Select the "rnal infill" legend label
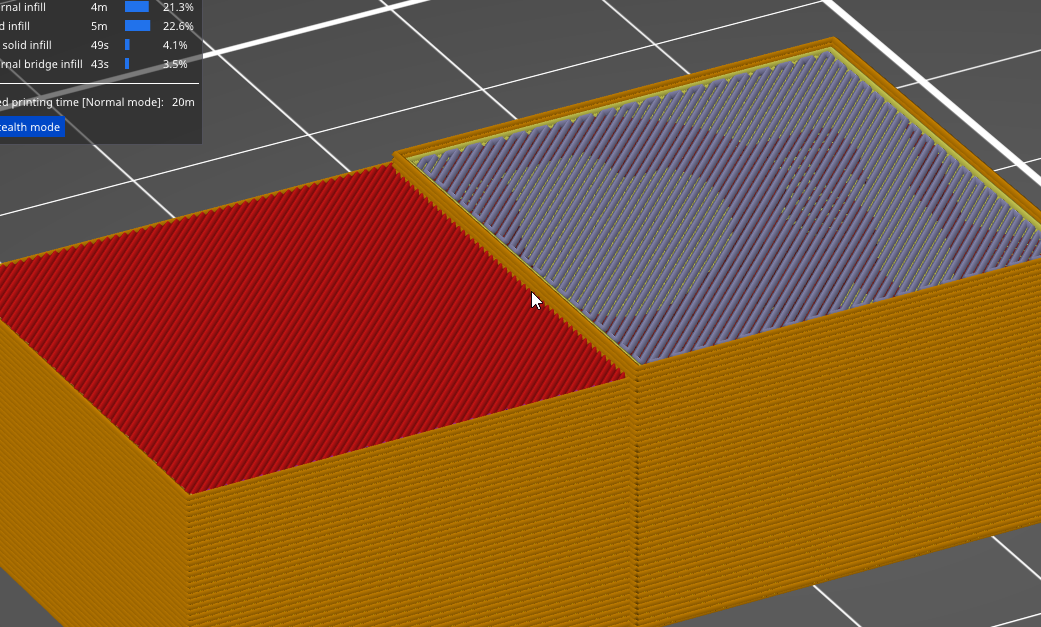This screenshot has width=1041, height=627. tap(23, 7)
